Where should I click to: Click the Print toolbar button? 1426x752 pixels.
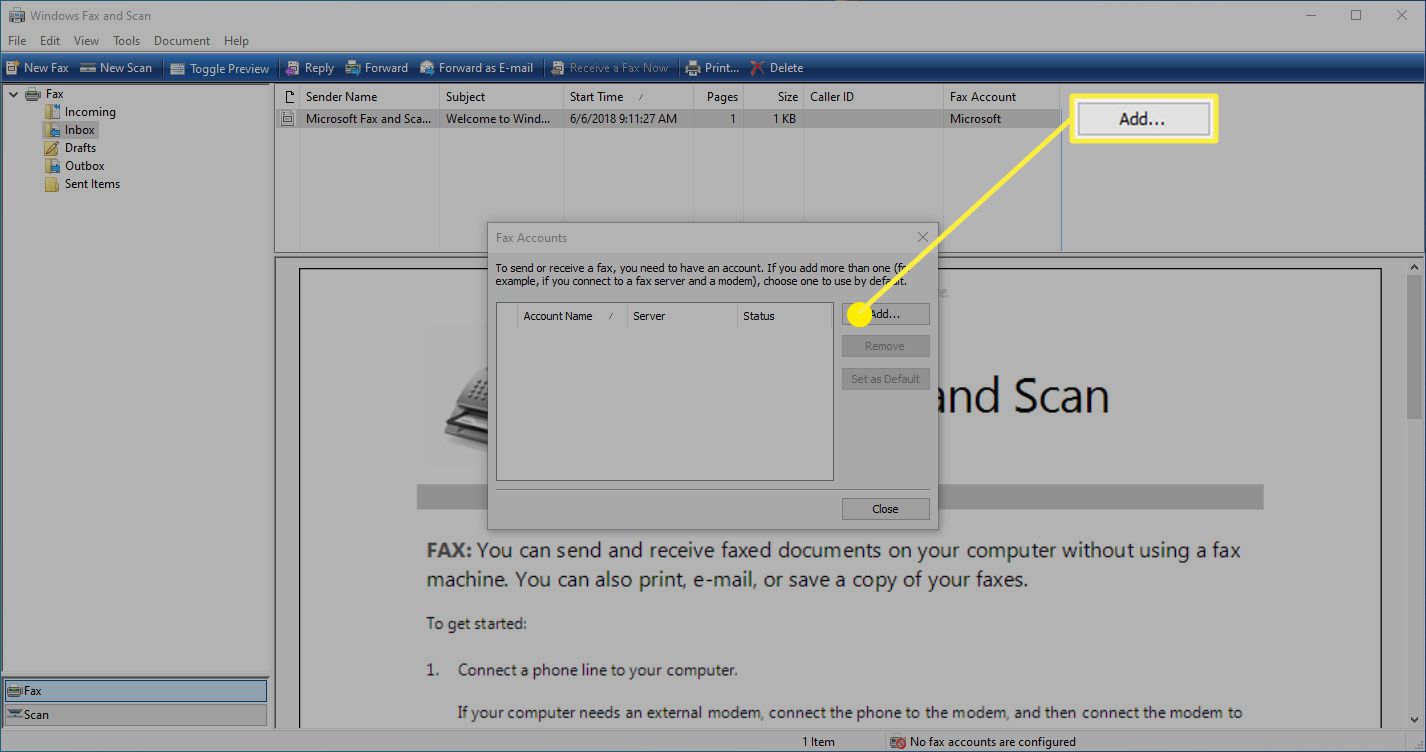(x=712, y=68)
